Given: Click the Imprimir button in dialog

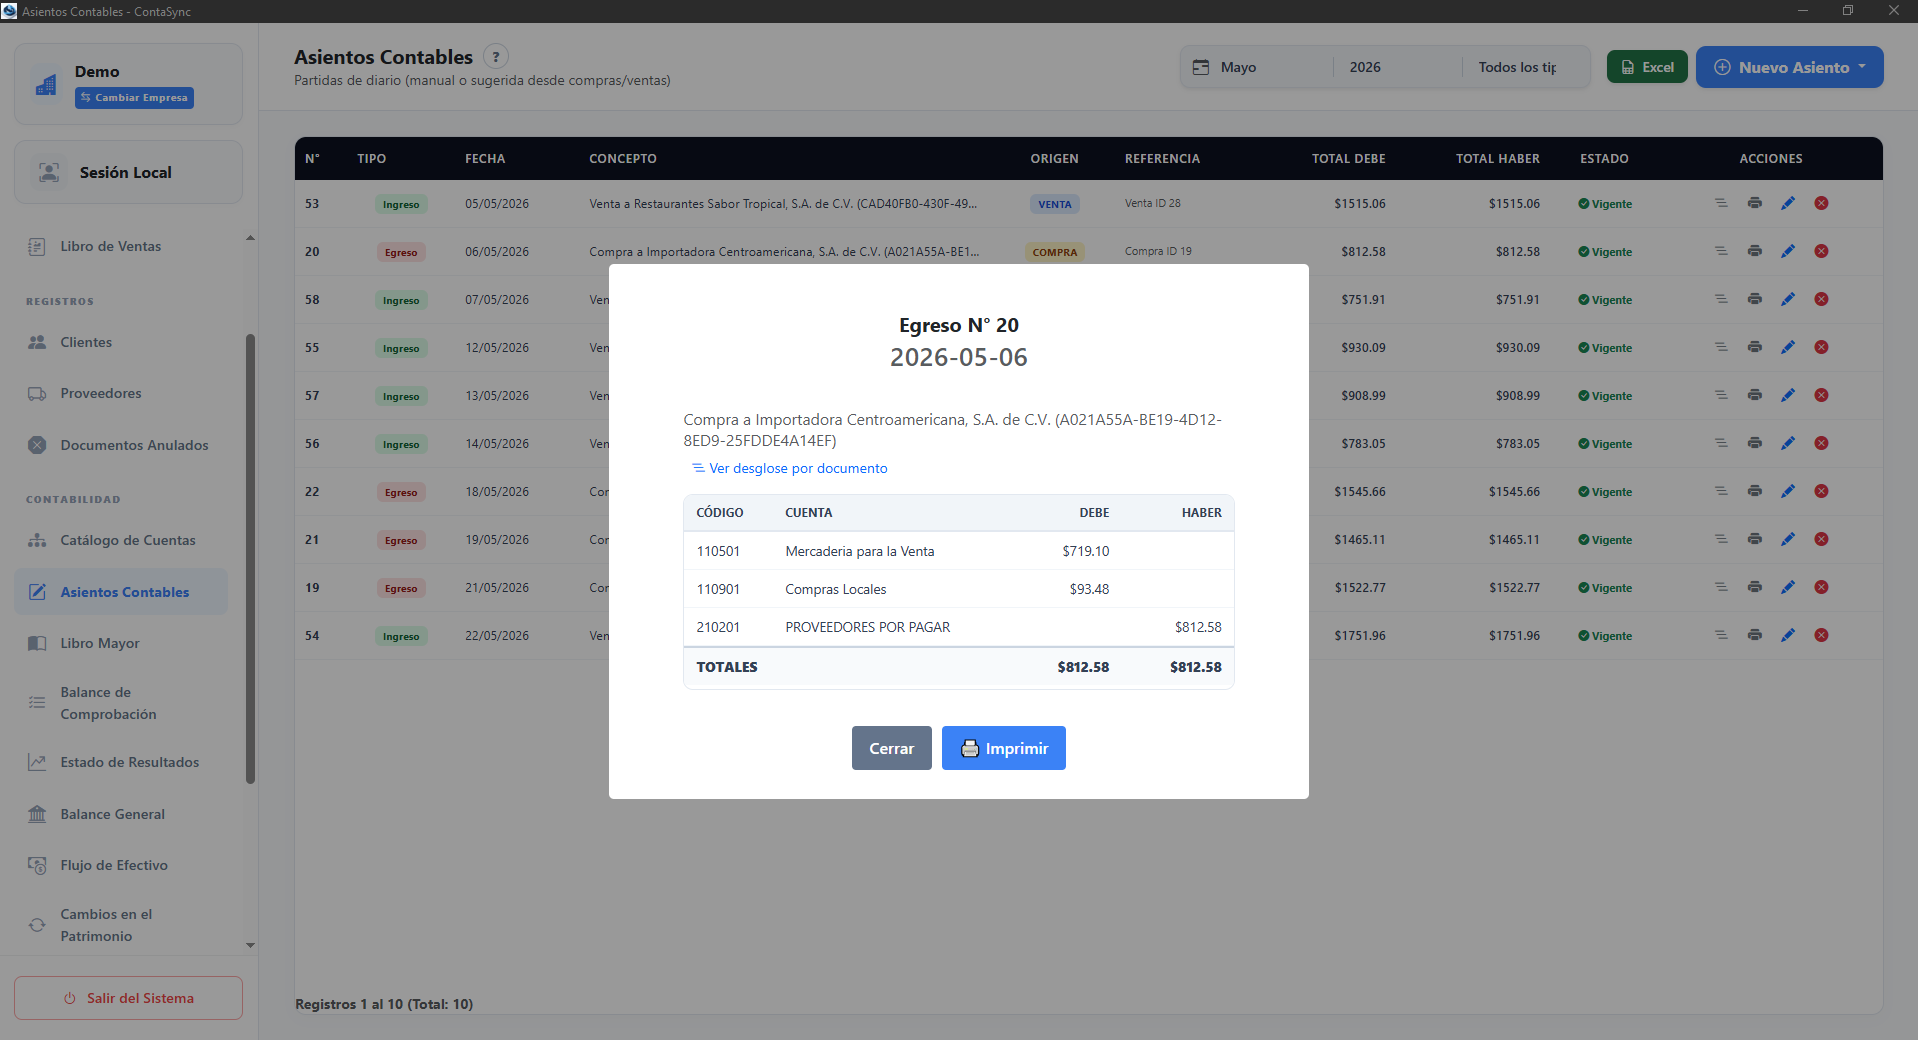Looking at the screenshot, I should [x=1004, y=748].
